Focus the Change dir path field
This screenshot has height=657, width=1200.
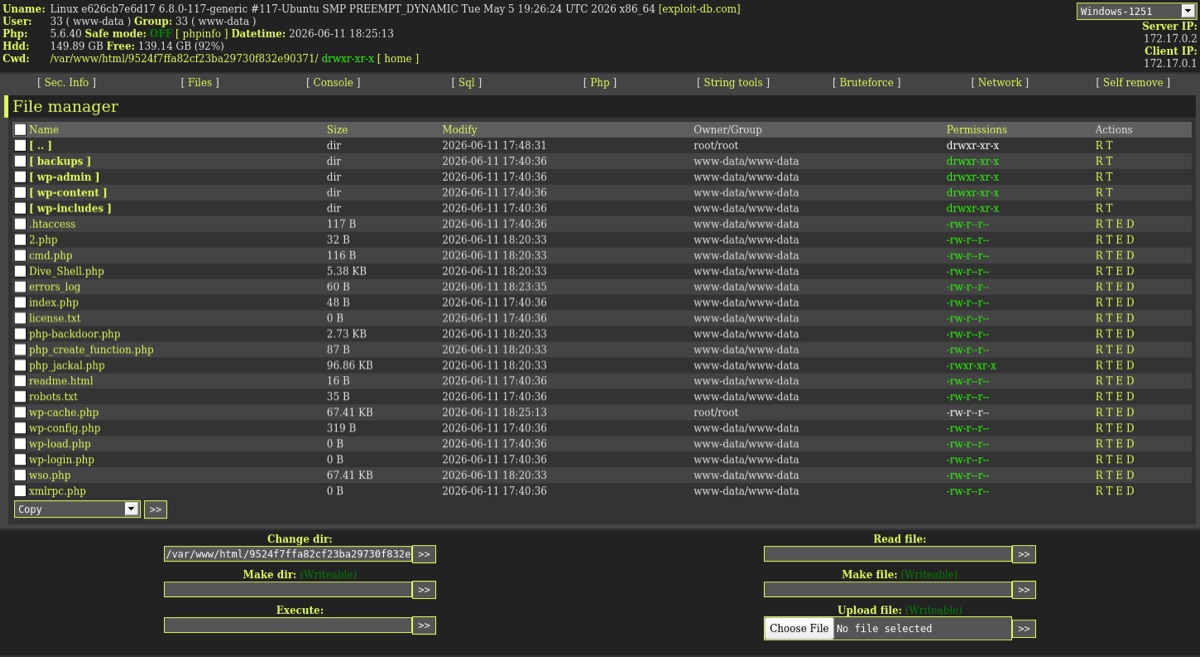tap(288, 554)
